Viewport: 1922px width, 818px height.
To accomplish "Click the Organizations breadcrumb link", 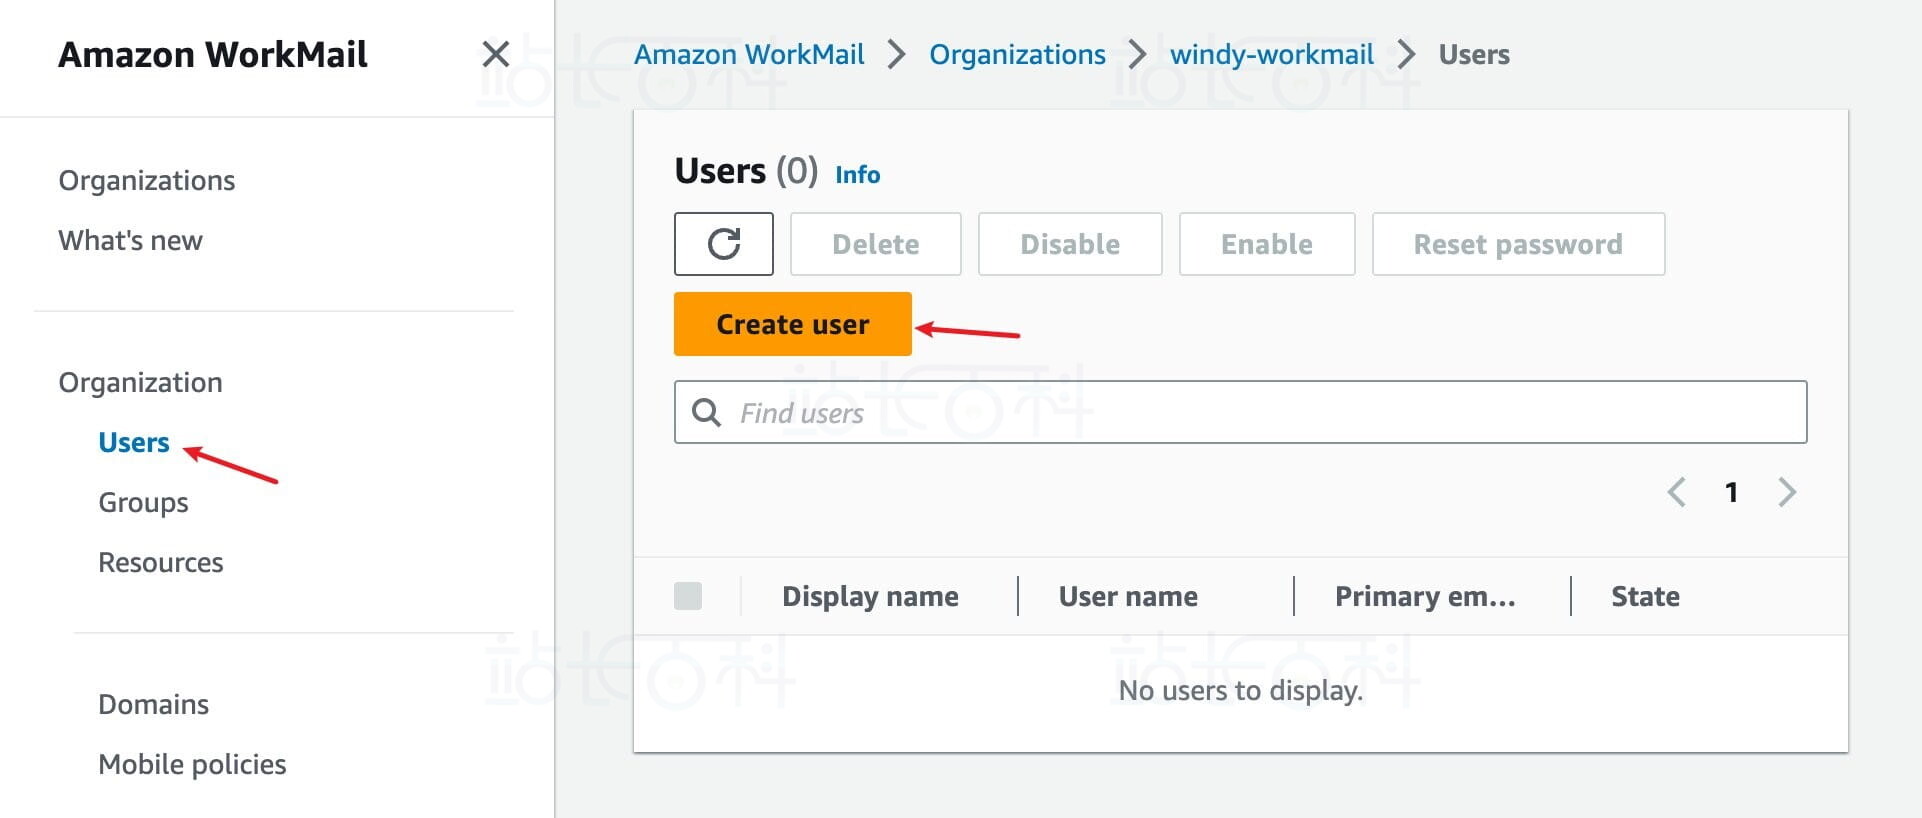I will (1017, 54).
